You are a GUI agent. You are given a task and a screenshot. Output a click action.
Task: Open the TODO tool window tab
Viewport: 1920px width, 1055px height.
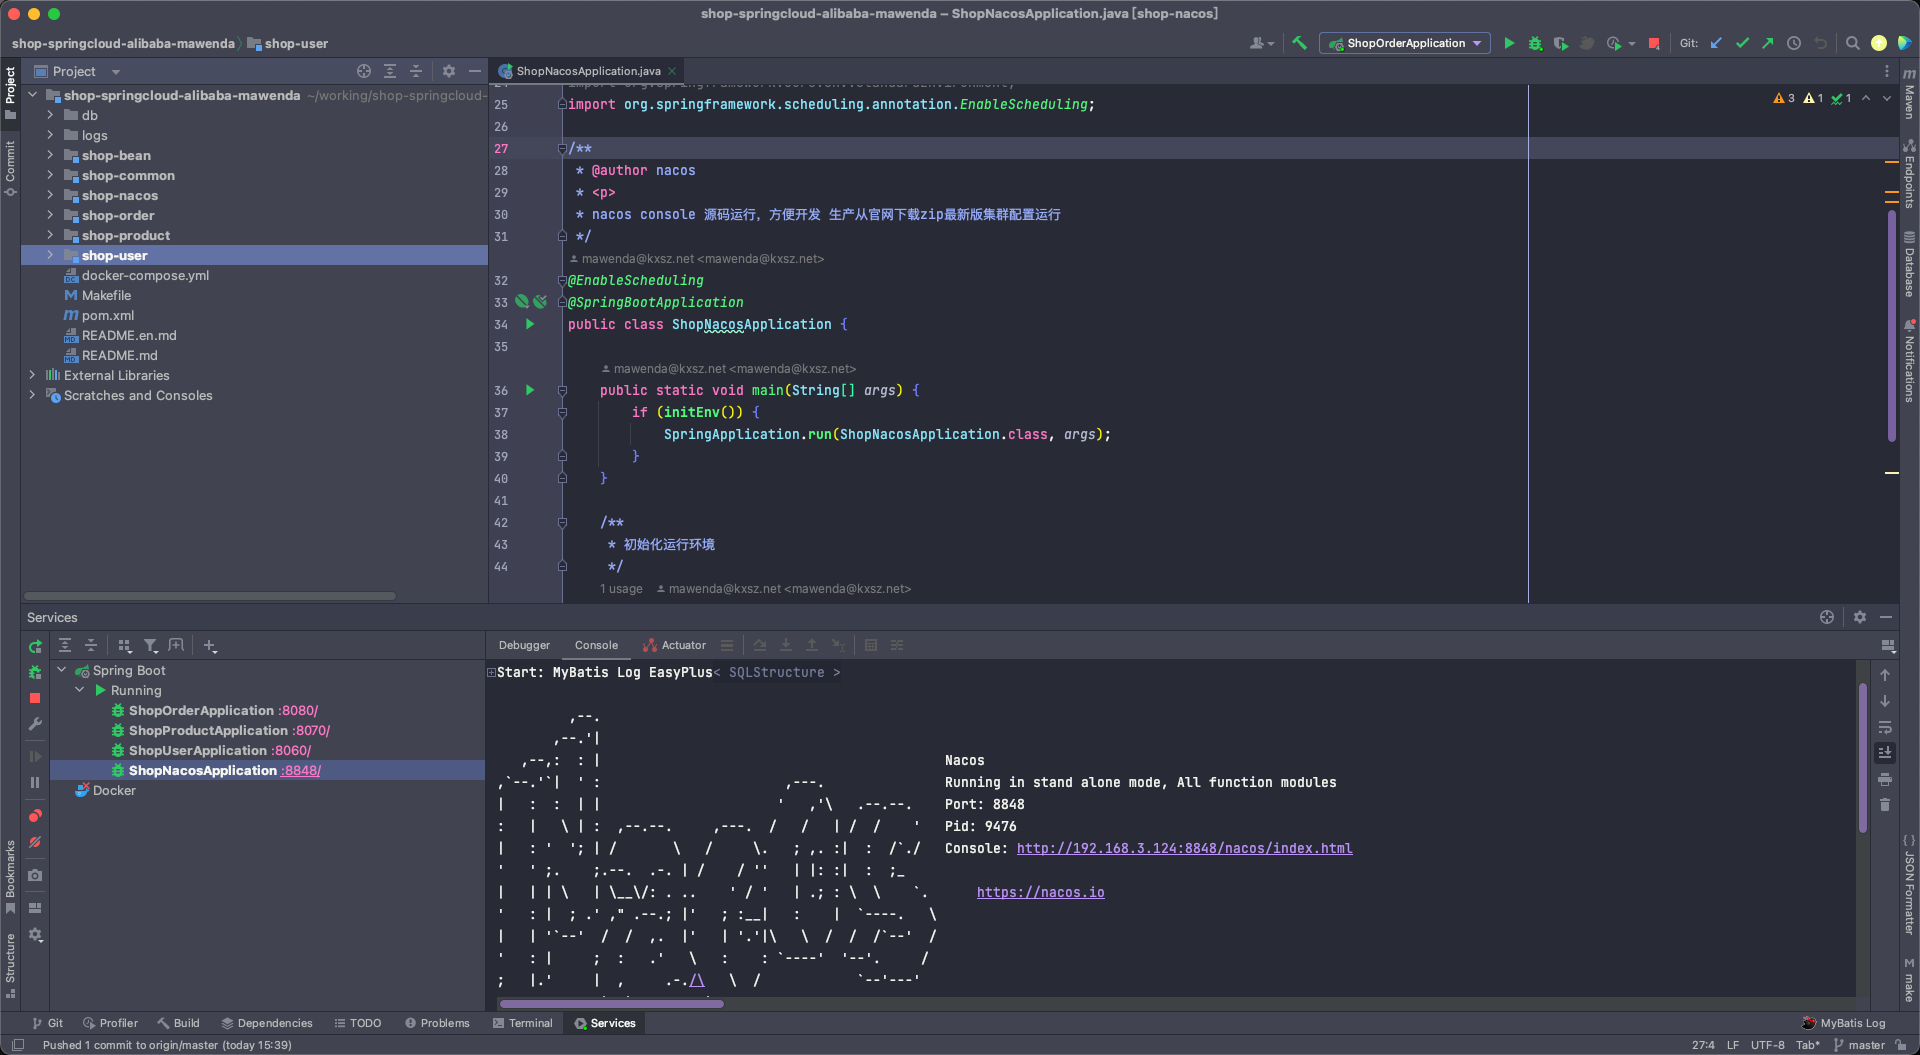(358, 1023)
